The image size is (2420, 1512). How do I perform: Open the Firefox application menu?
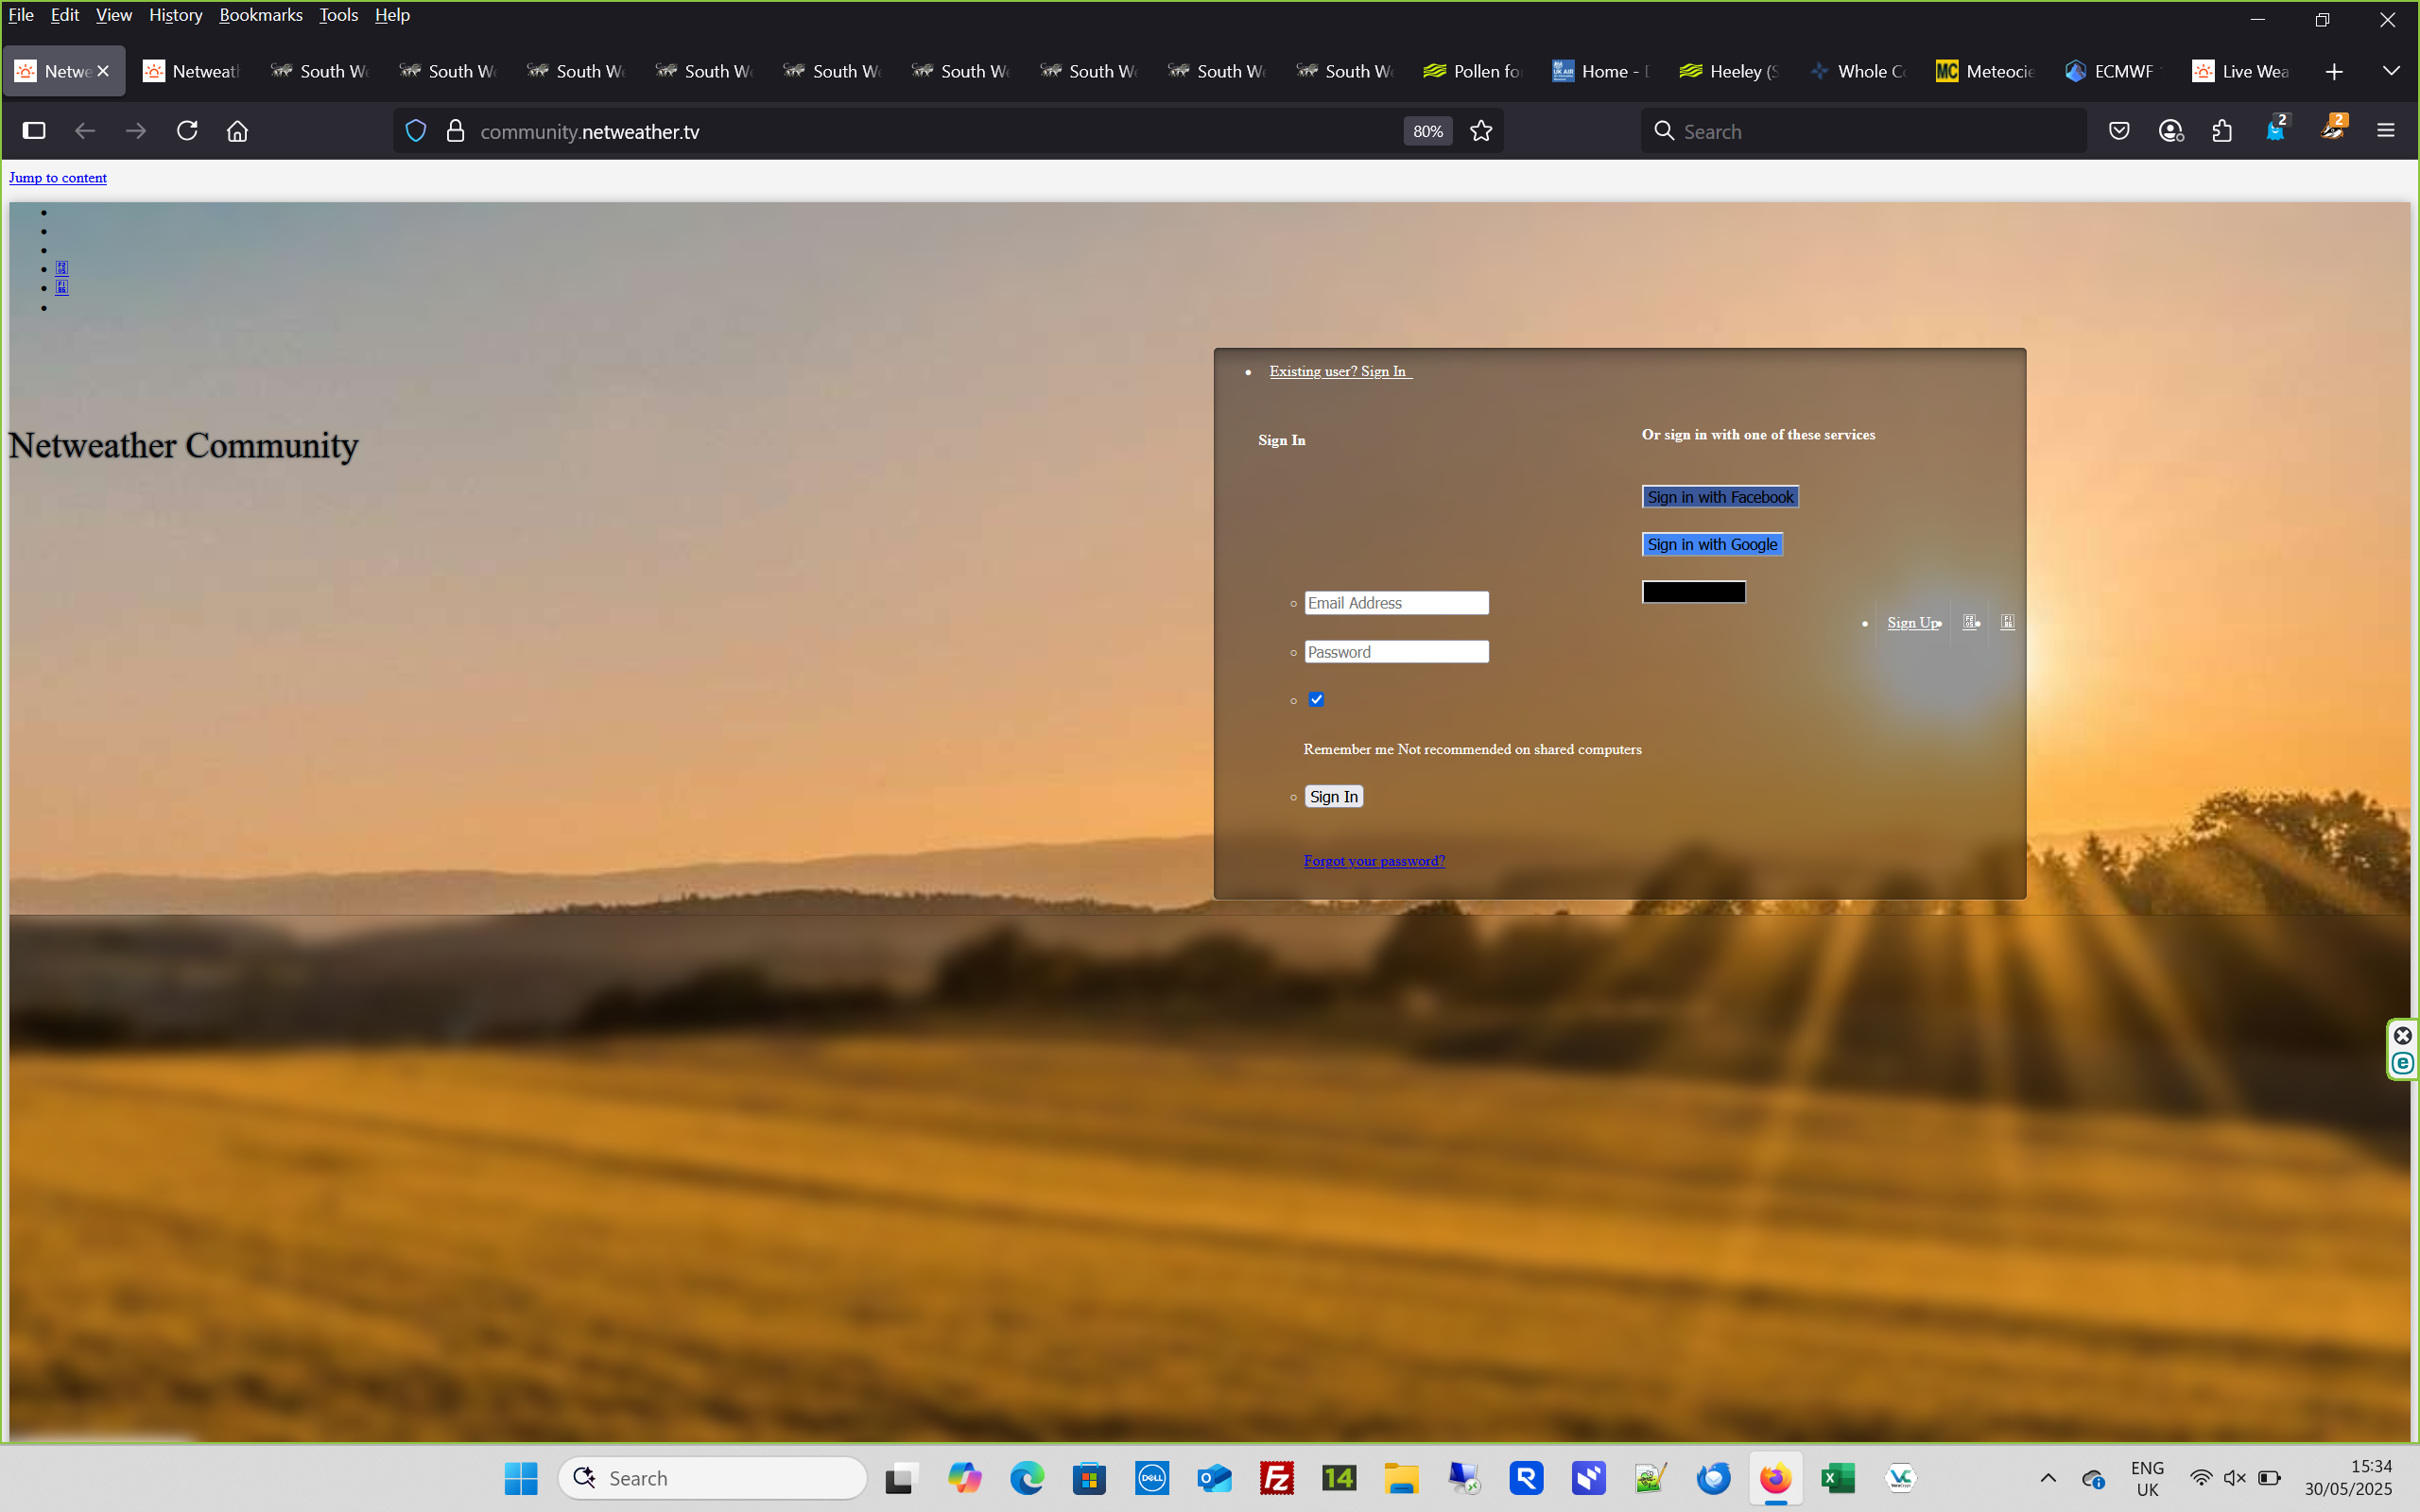tap(2386, 131)
